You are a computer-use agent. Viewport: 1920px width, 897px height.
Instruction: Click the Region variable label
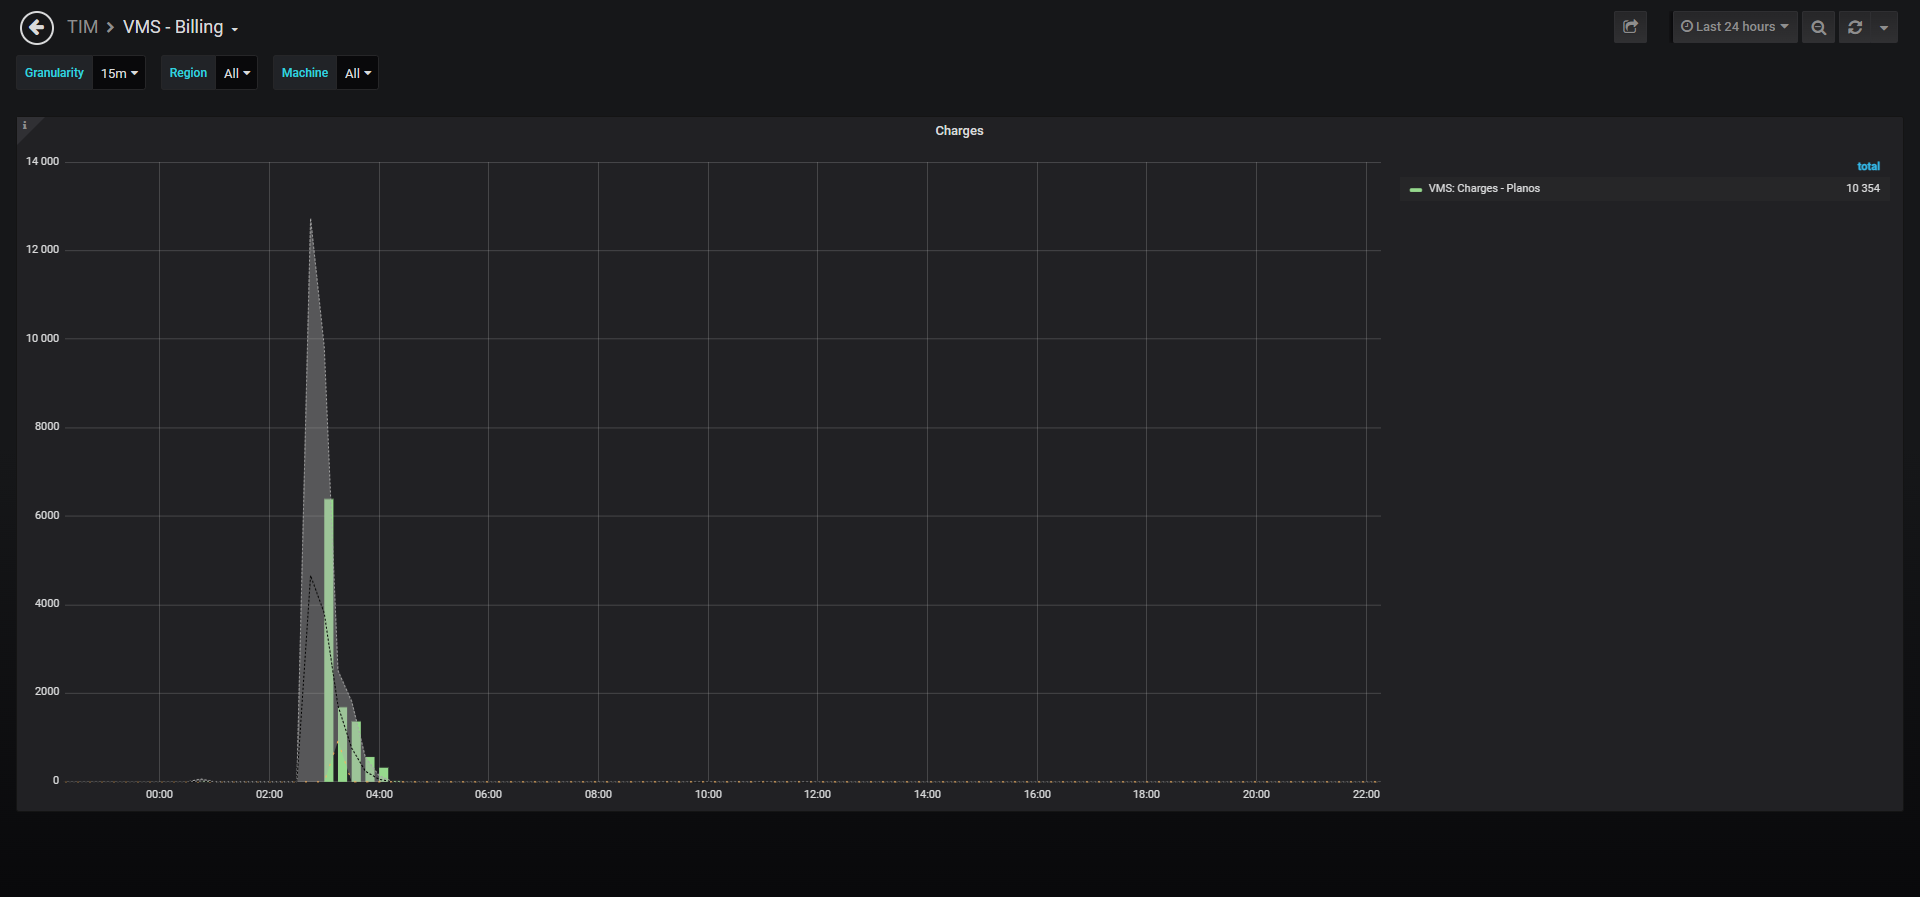tap(188, 73)
